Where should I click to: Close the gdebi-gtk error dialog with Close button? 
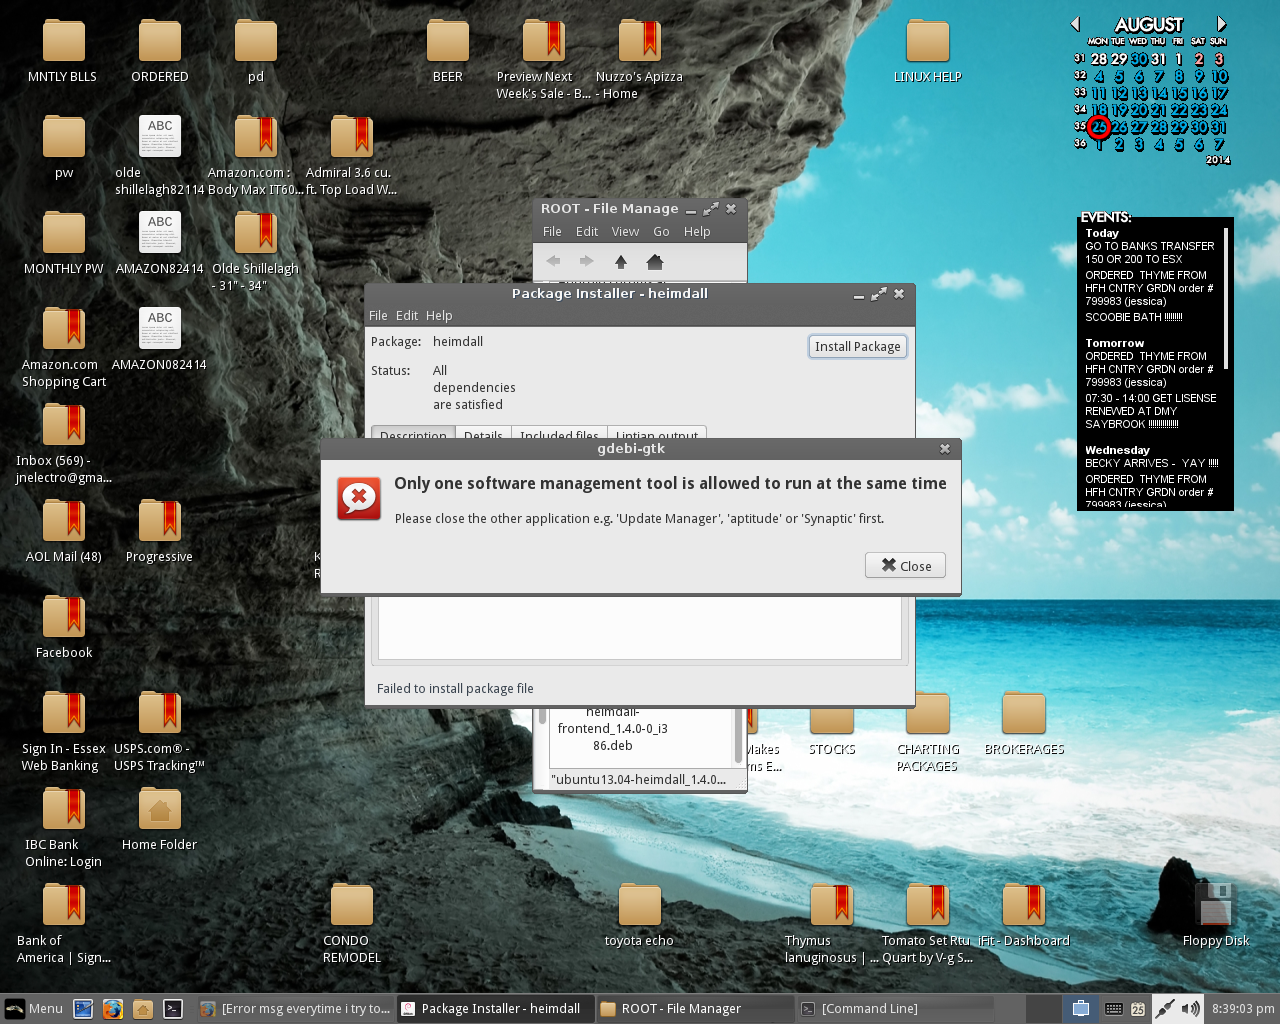tap(905, 565)
